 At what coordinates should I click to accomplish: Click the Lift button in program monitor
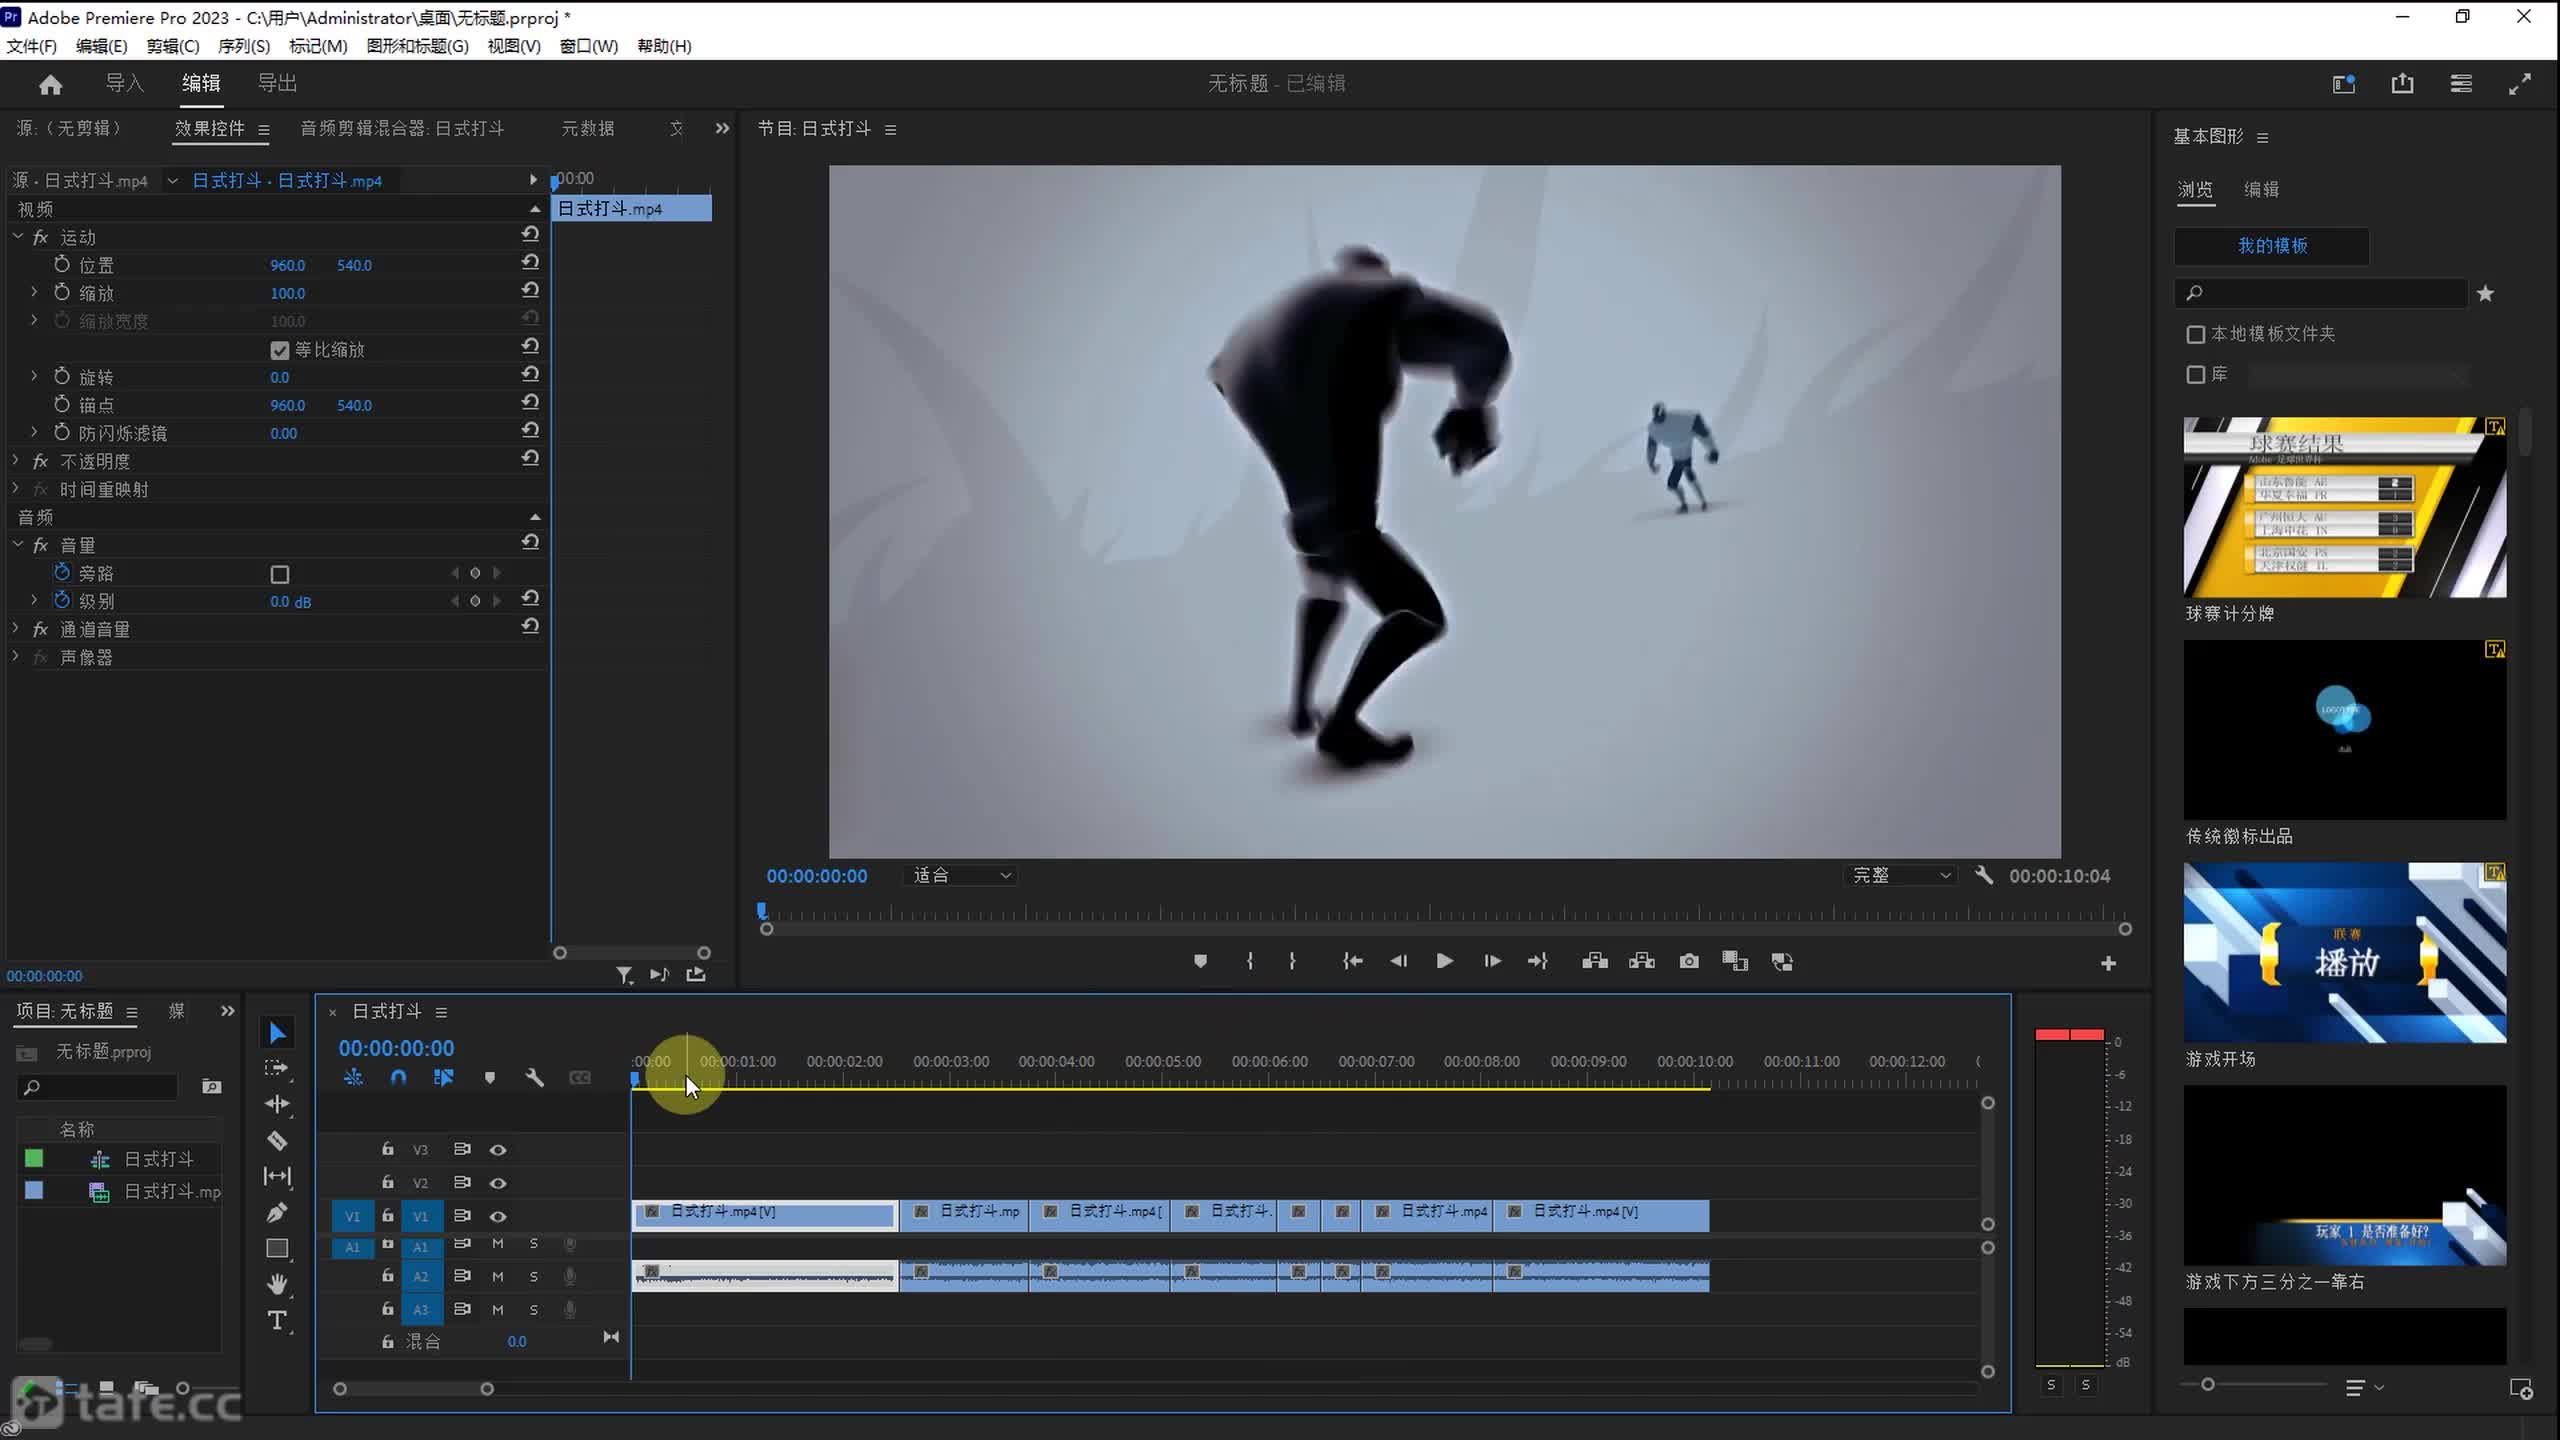tap(1595, 961)
